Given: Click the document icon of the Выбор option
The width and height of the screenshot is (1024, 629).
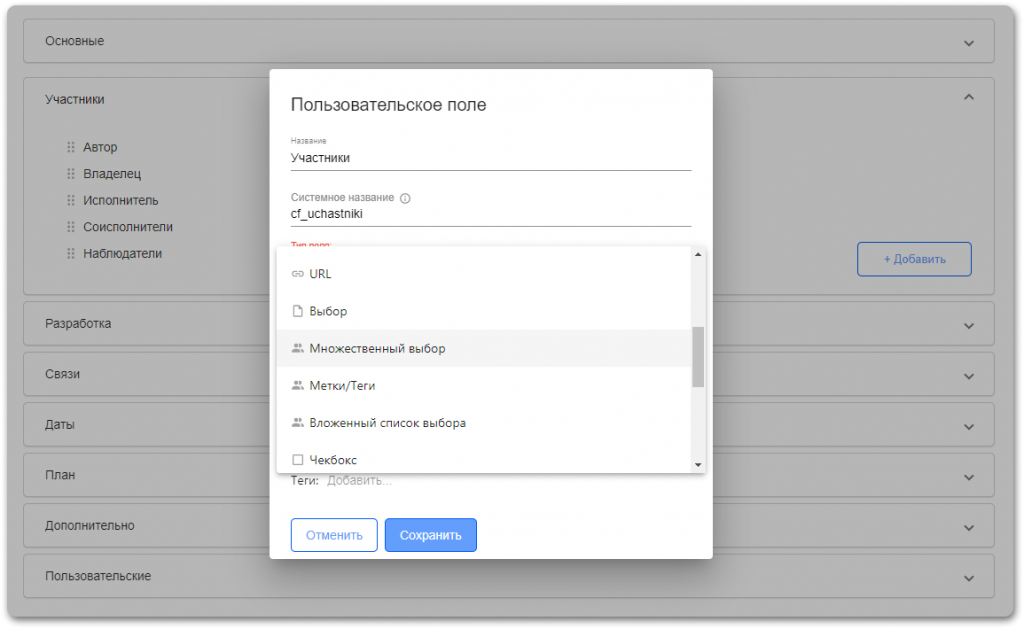Looking at the screenshot, I should (298, 311).
